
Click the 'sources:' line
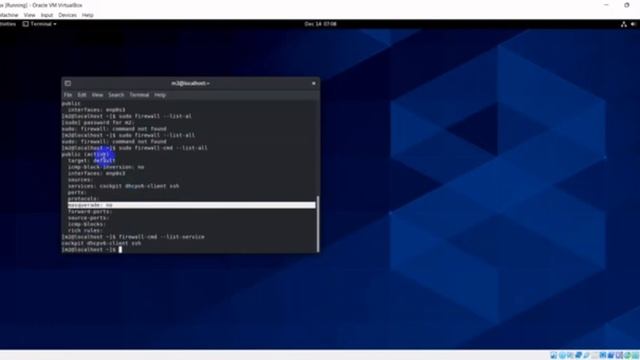point(80,180)
